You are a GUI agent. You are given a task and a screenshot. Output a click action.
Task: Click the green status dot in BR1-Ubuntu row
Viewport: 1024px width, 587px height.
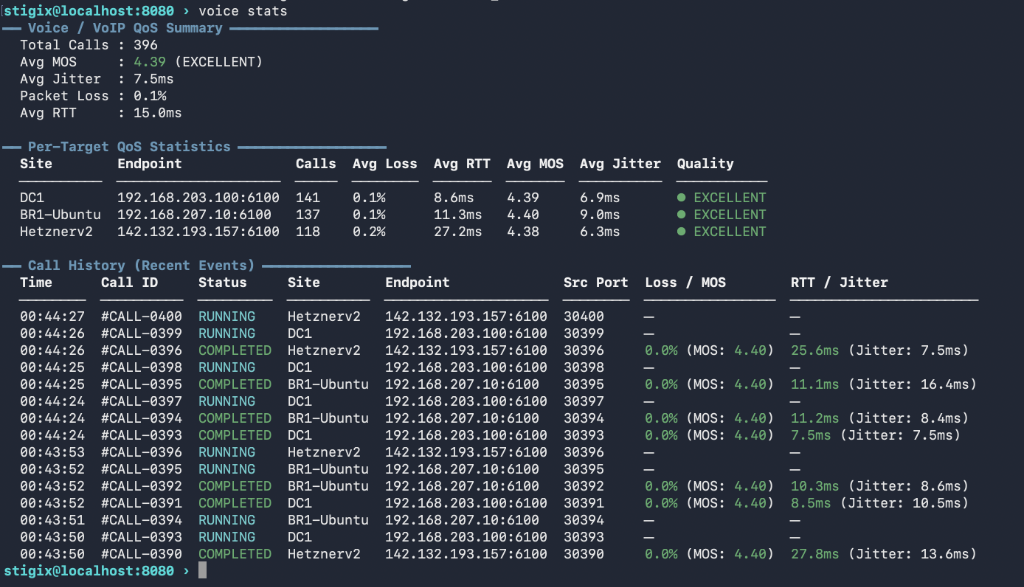[x=681, y=214]
